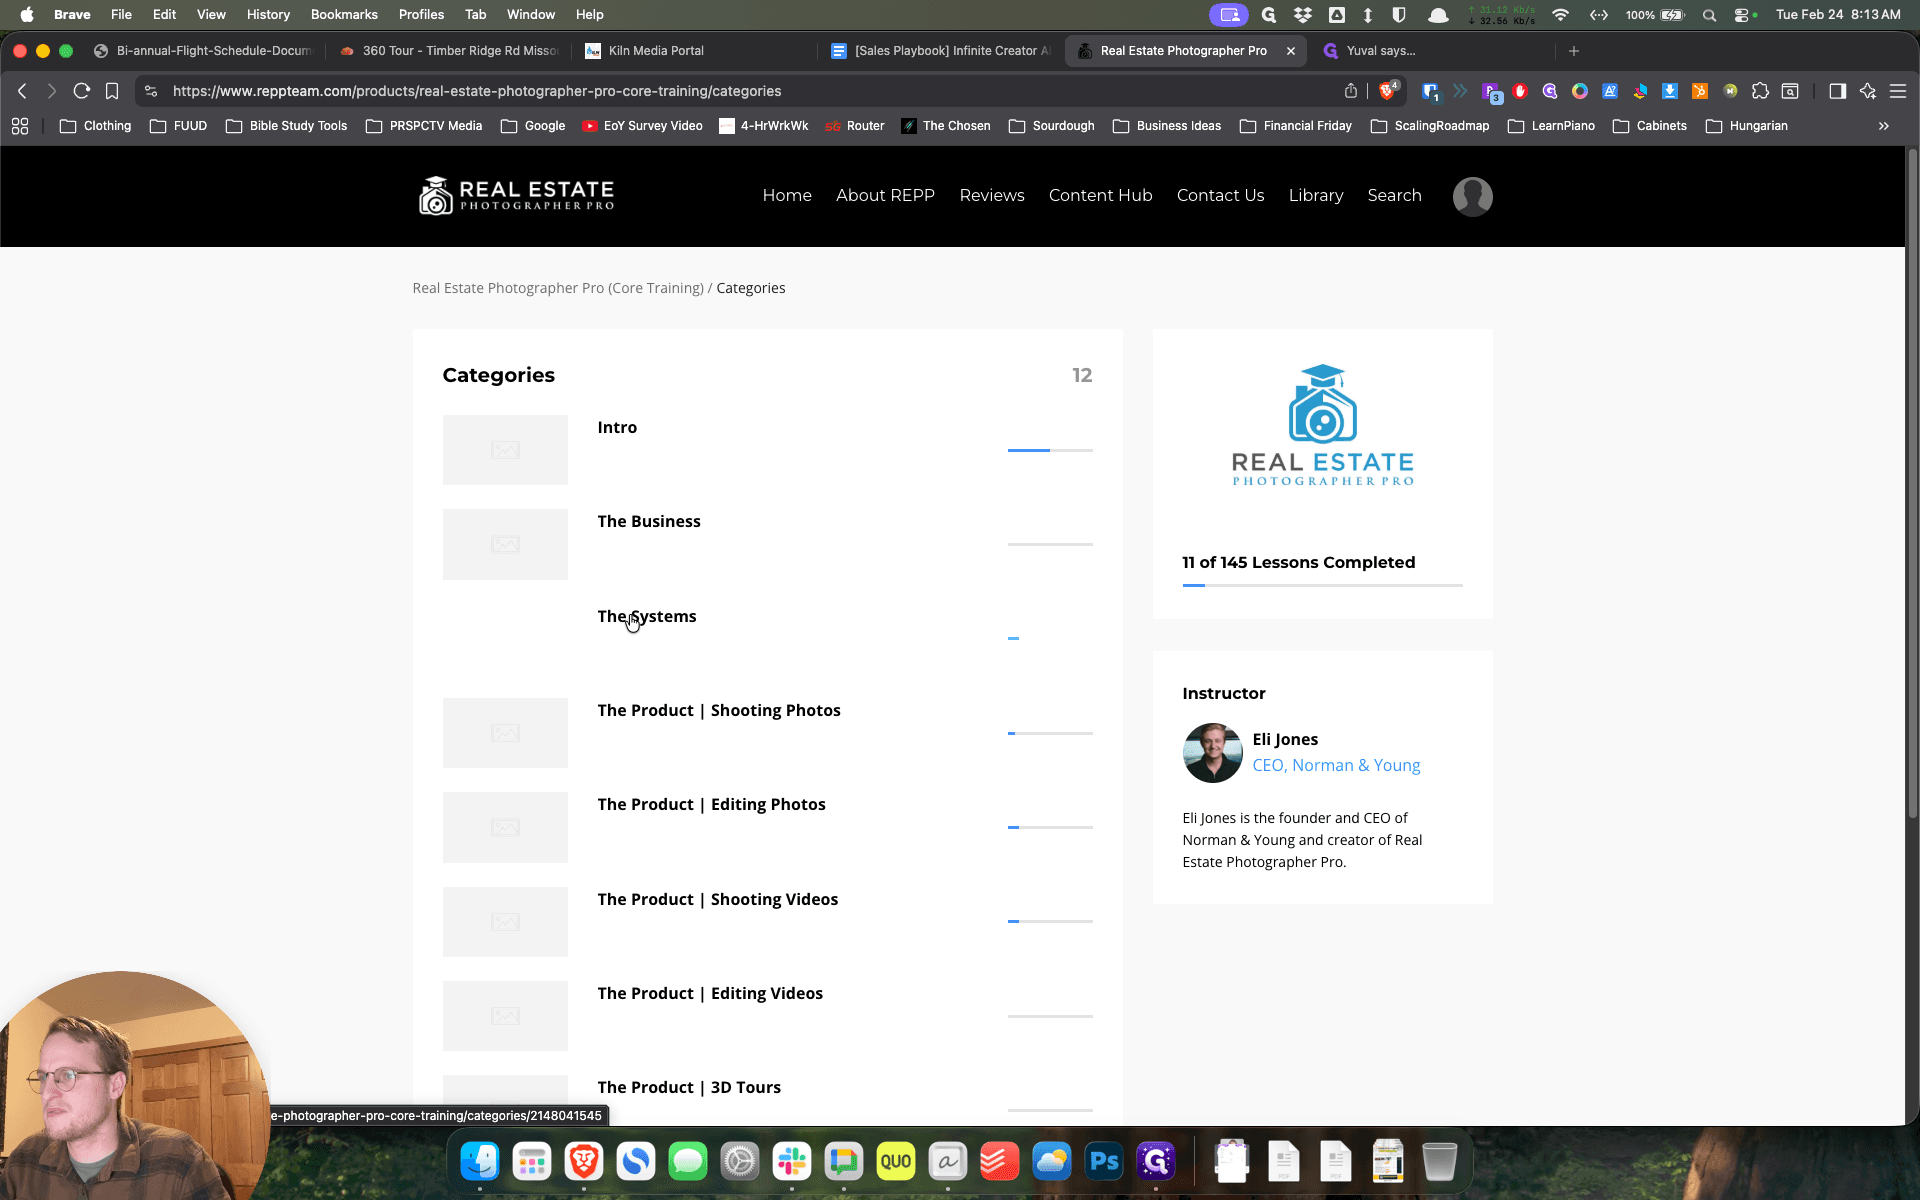Click the user profile avatar
The width and height of the screenshot is (1920, 1200).
tap(1472, 196)
